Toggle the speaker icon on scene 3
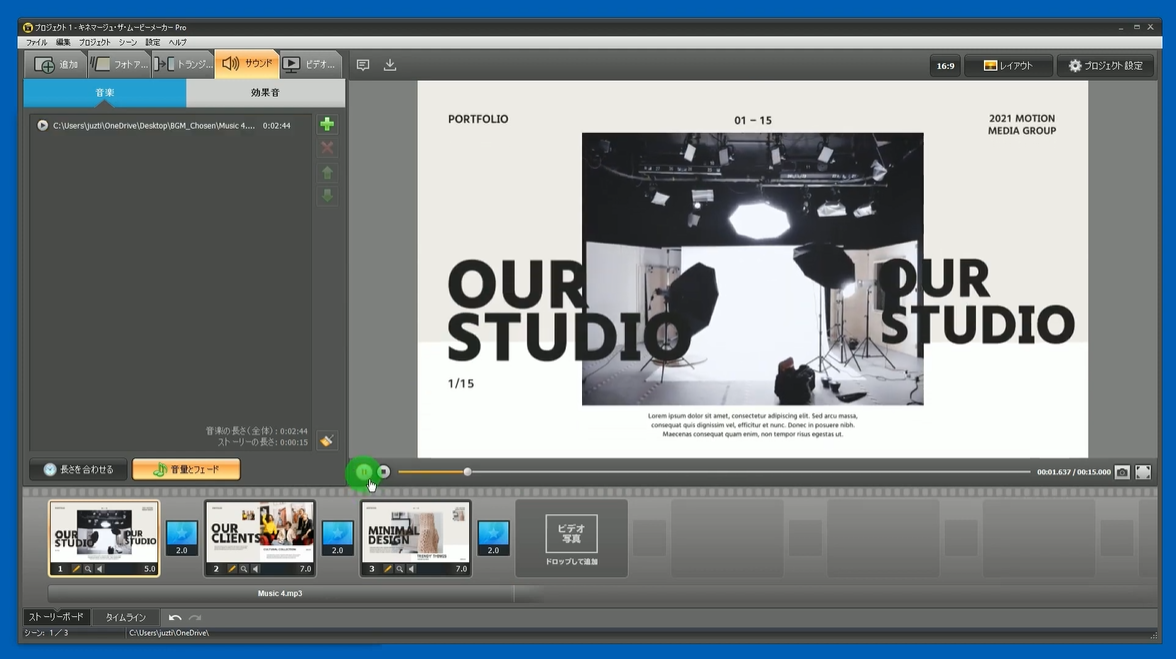Screen dimensions: 1176x659 (411, 569)
